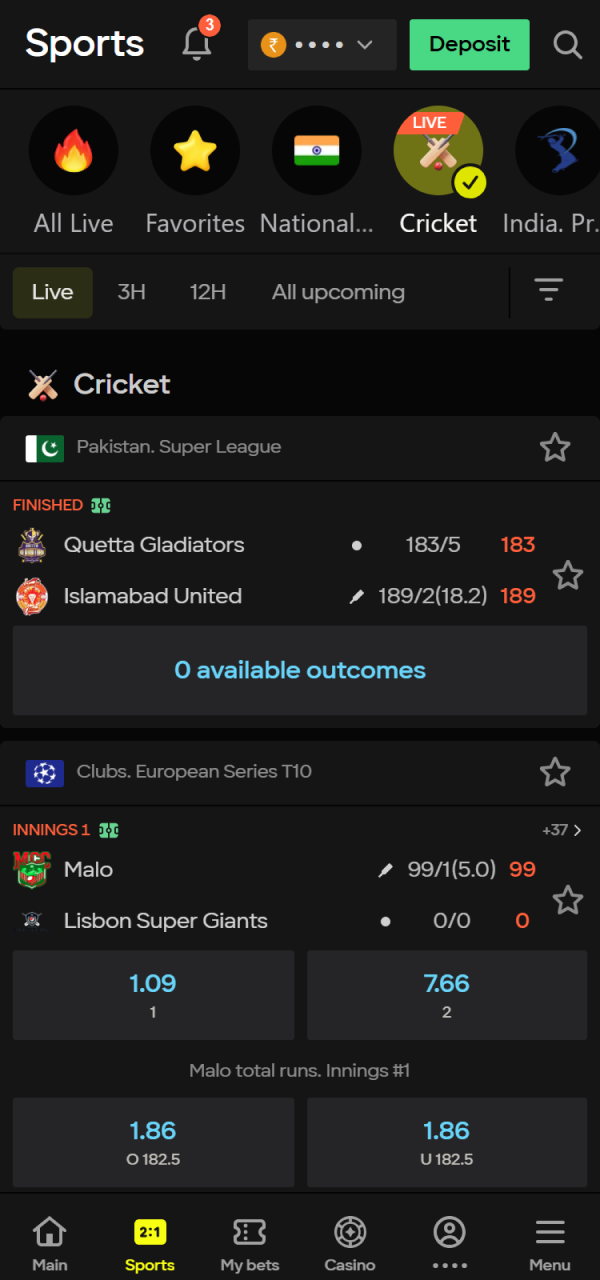This screenshot has width=600, height=1280.
Task: Select the All Live fire icon
Action: [73, 150]
